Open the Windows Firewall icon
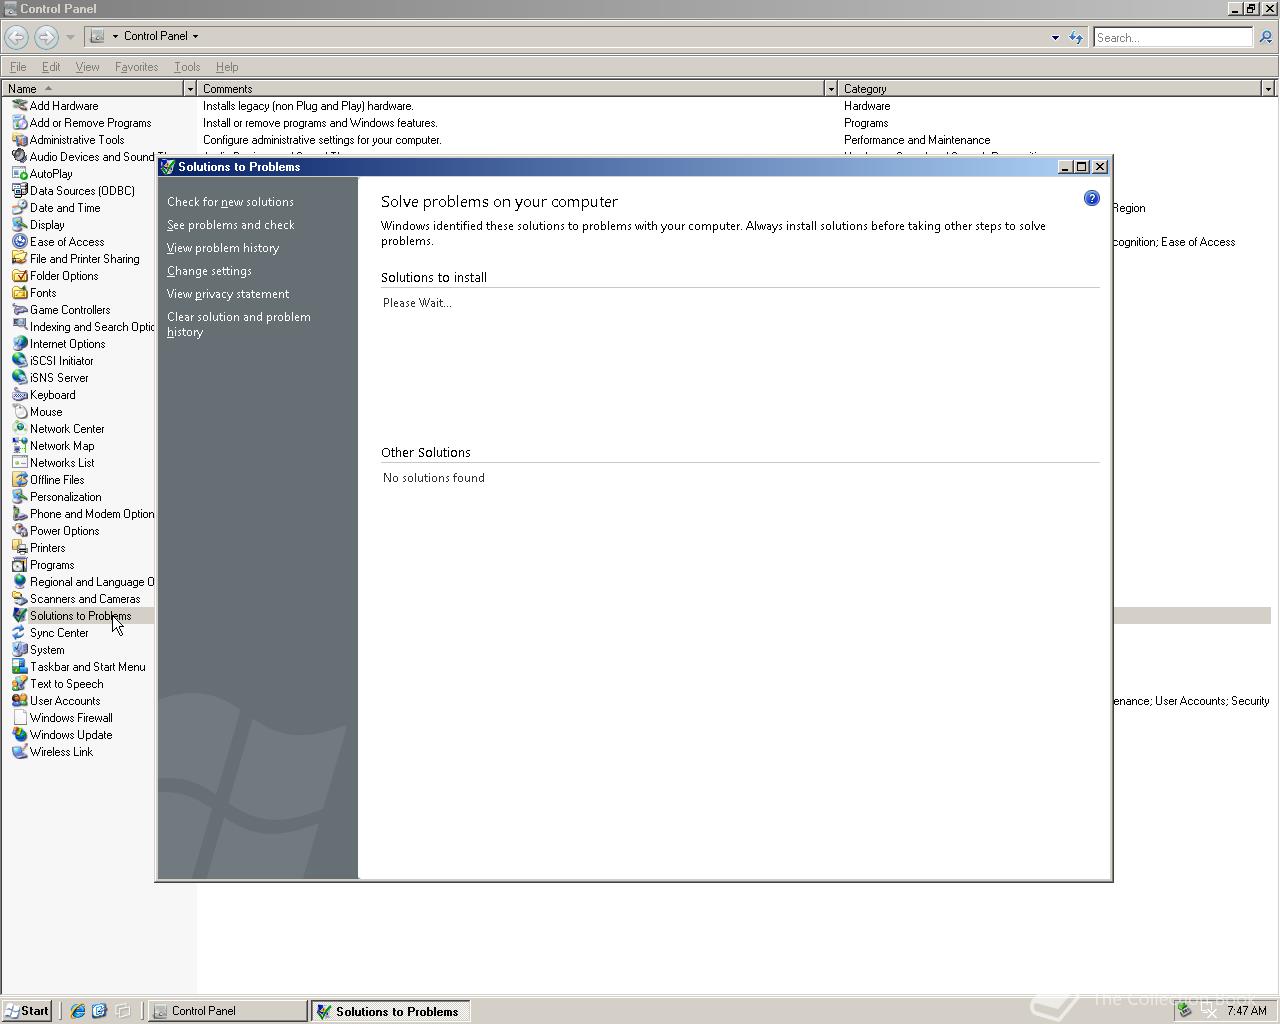The image size is (1280, 1024). (x=19, y=717)
